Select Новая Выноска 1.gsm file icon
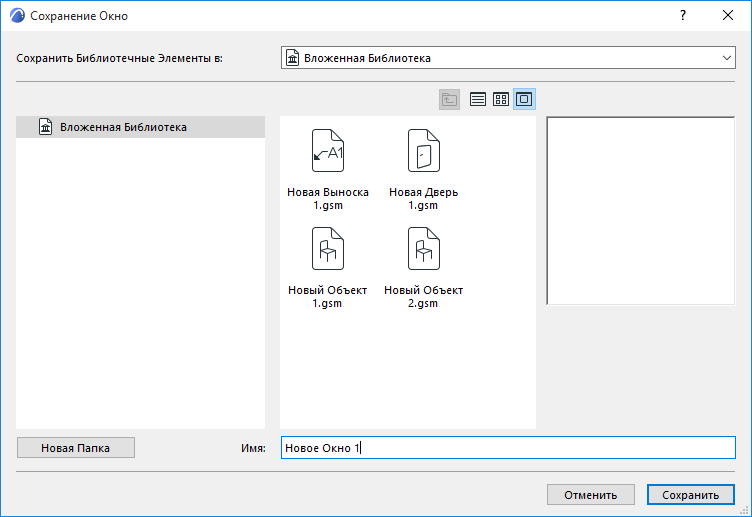The width and height of the screenshot is (752, 517). pos(328,150)
